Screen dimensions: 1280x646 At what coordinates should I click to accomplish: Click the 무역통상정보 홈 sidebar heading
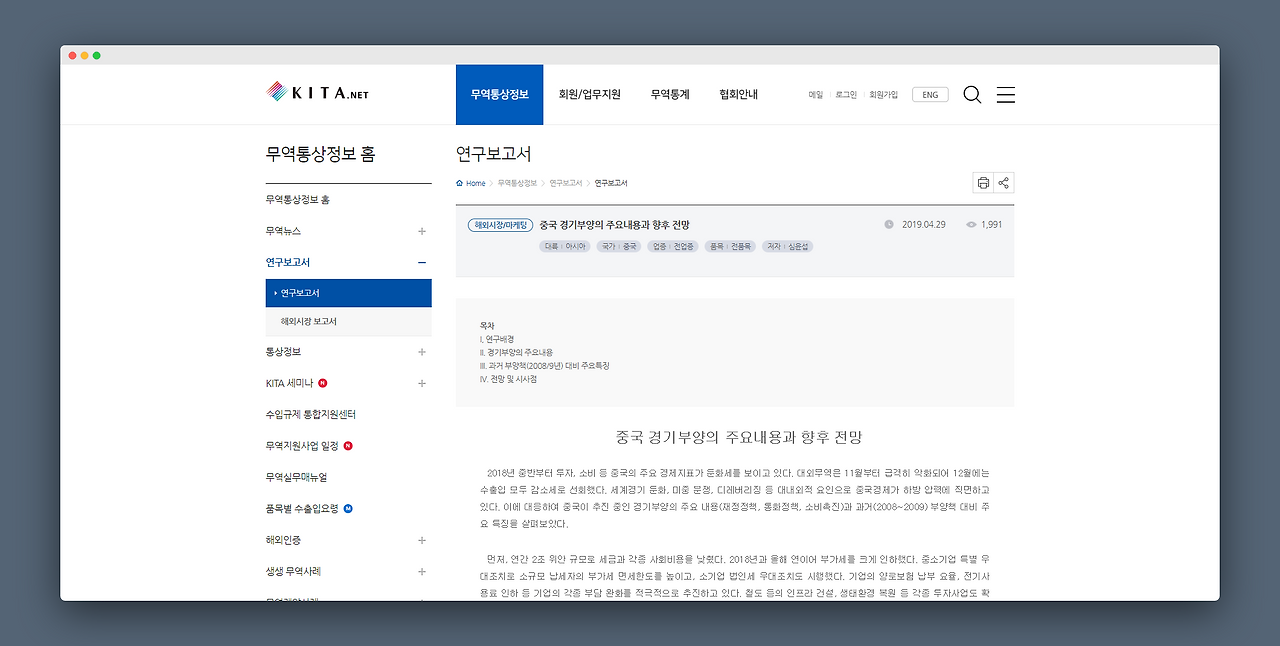tap(321, 154)
